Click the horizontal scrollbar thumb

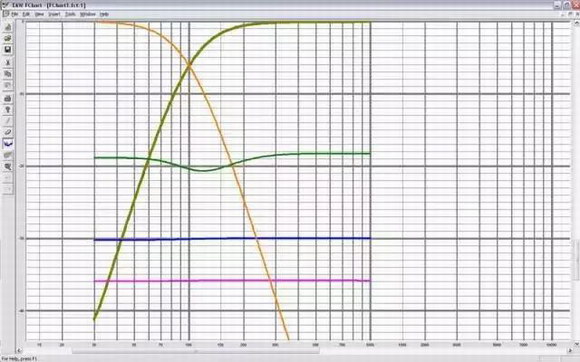pos(196,351)
